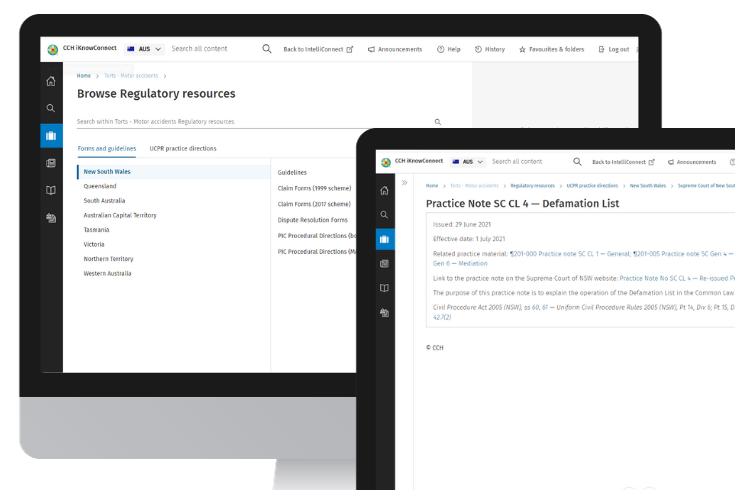Viewport: 735px width, 490px height.
Task: Click highlighted briefcase icon in Practice Note sidebar
Action: tap(385, 238)
